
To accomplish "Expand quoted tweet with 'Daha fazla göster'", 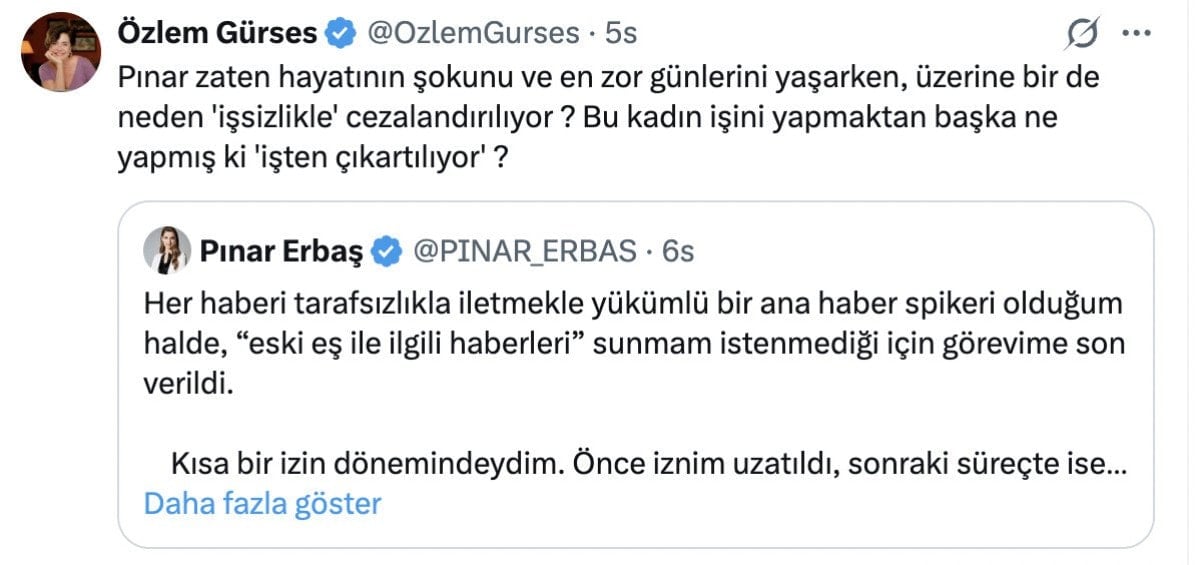I will click(x=263, y=502).
